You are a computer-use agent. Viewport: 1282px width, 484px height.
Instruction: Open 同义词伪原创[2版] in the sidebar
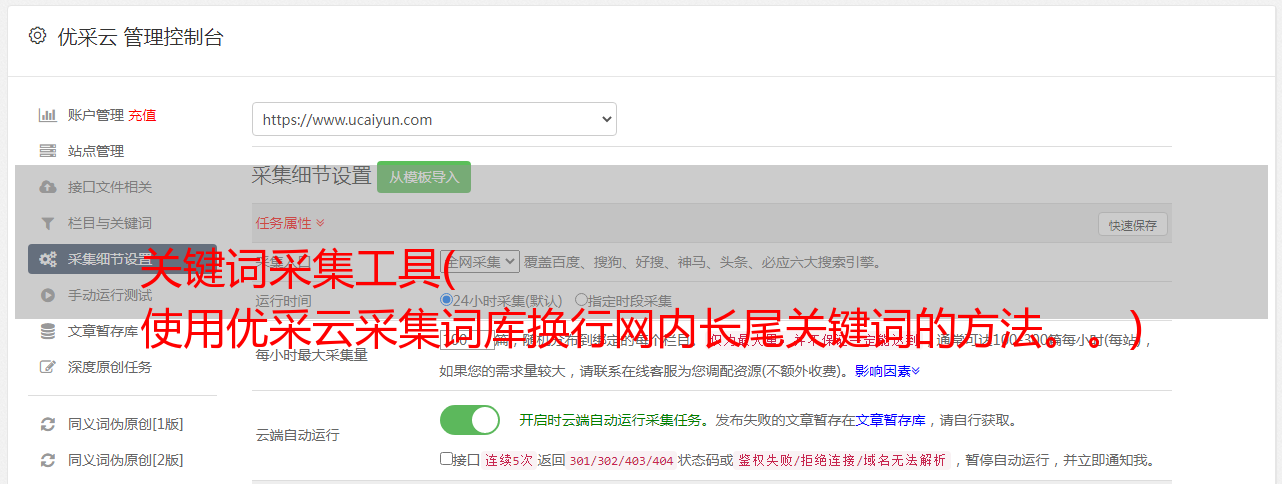click(x=125, y=460)
